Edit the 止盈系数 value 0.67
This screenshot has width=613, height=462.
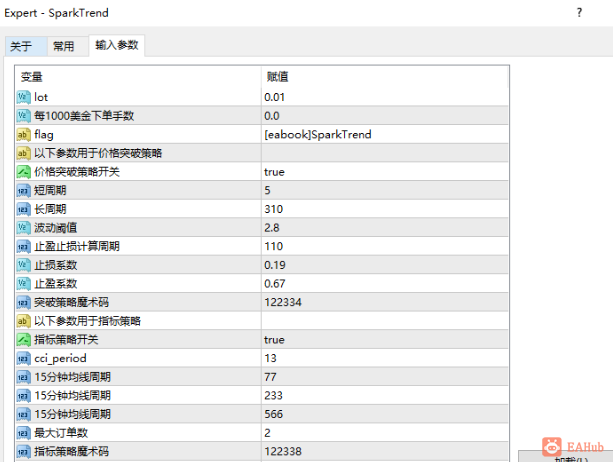[x=385, y=283]
